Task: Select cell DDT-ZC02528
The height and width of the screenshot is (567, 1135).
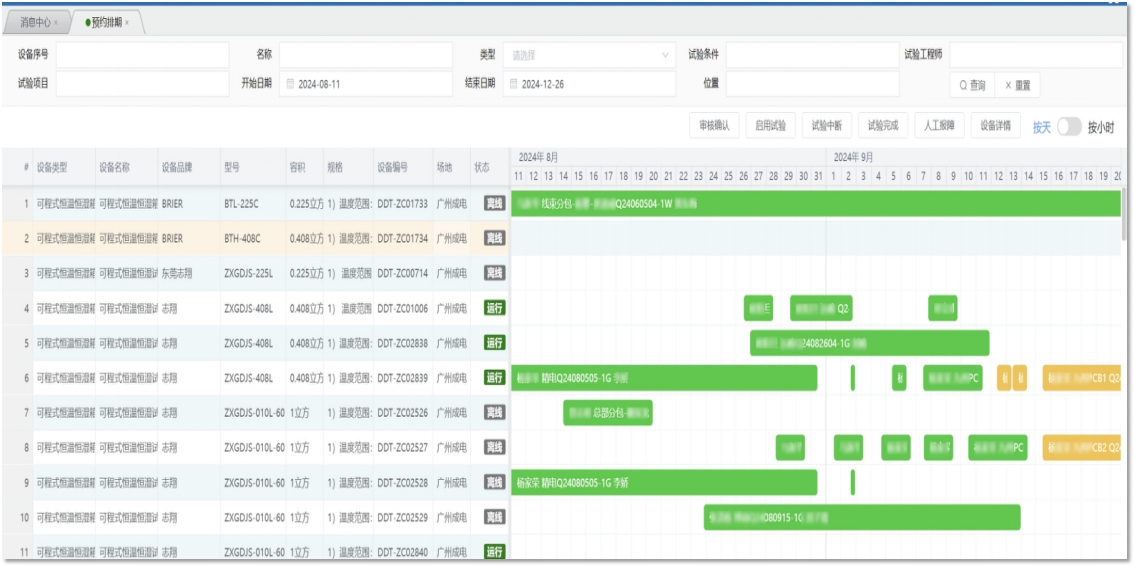Action: pos(402,482)
